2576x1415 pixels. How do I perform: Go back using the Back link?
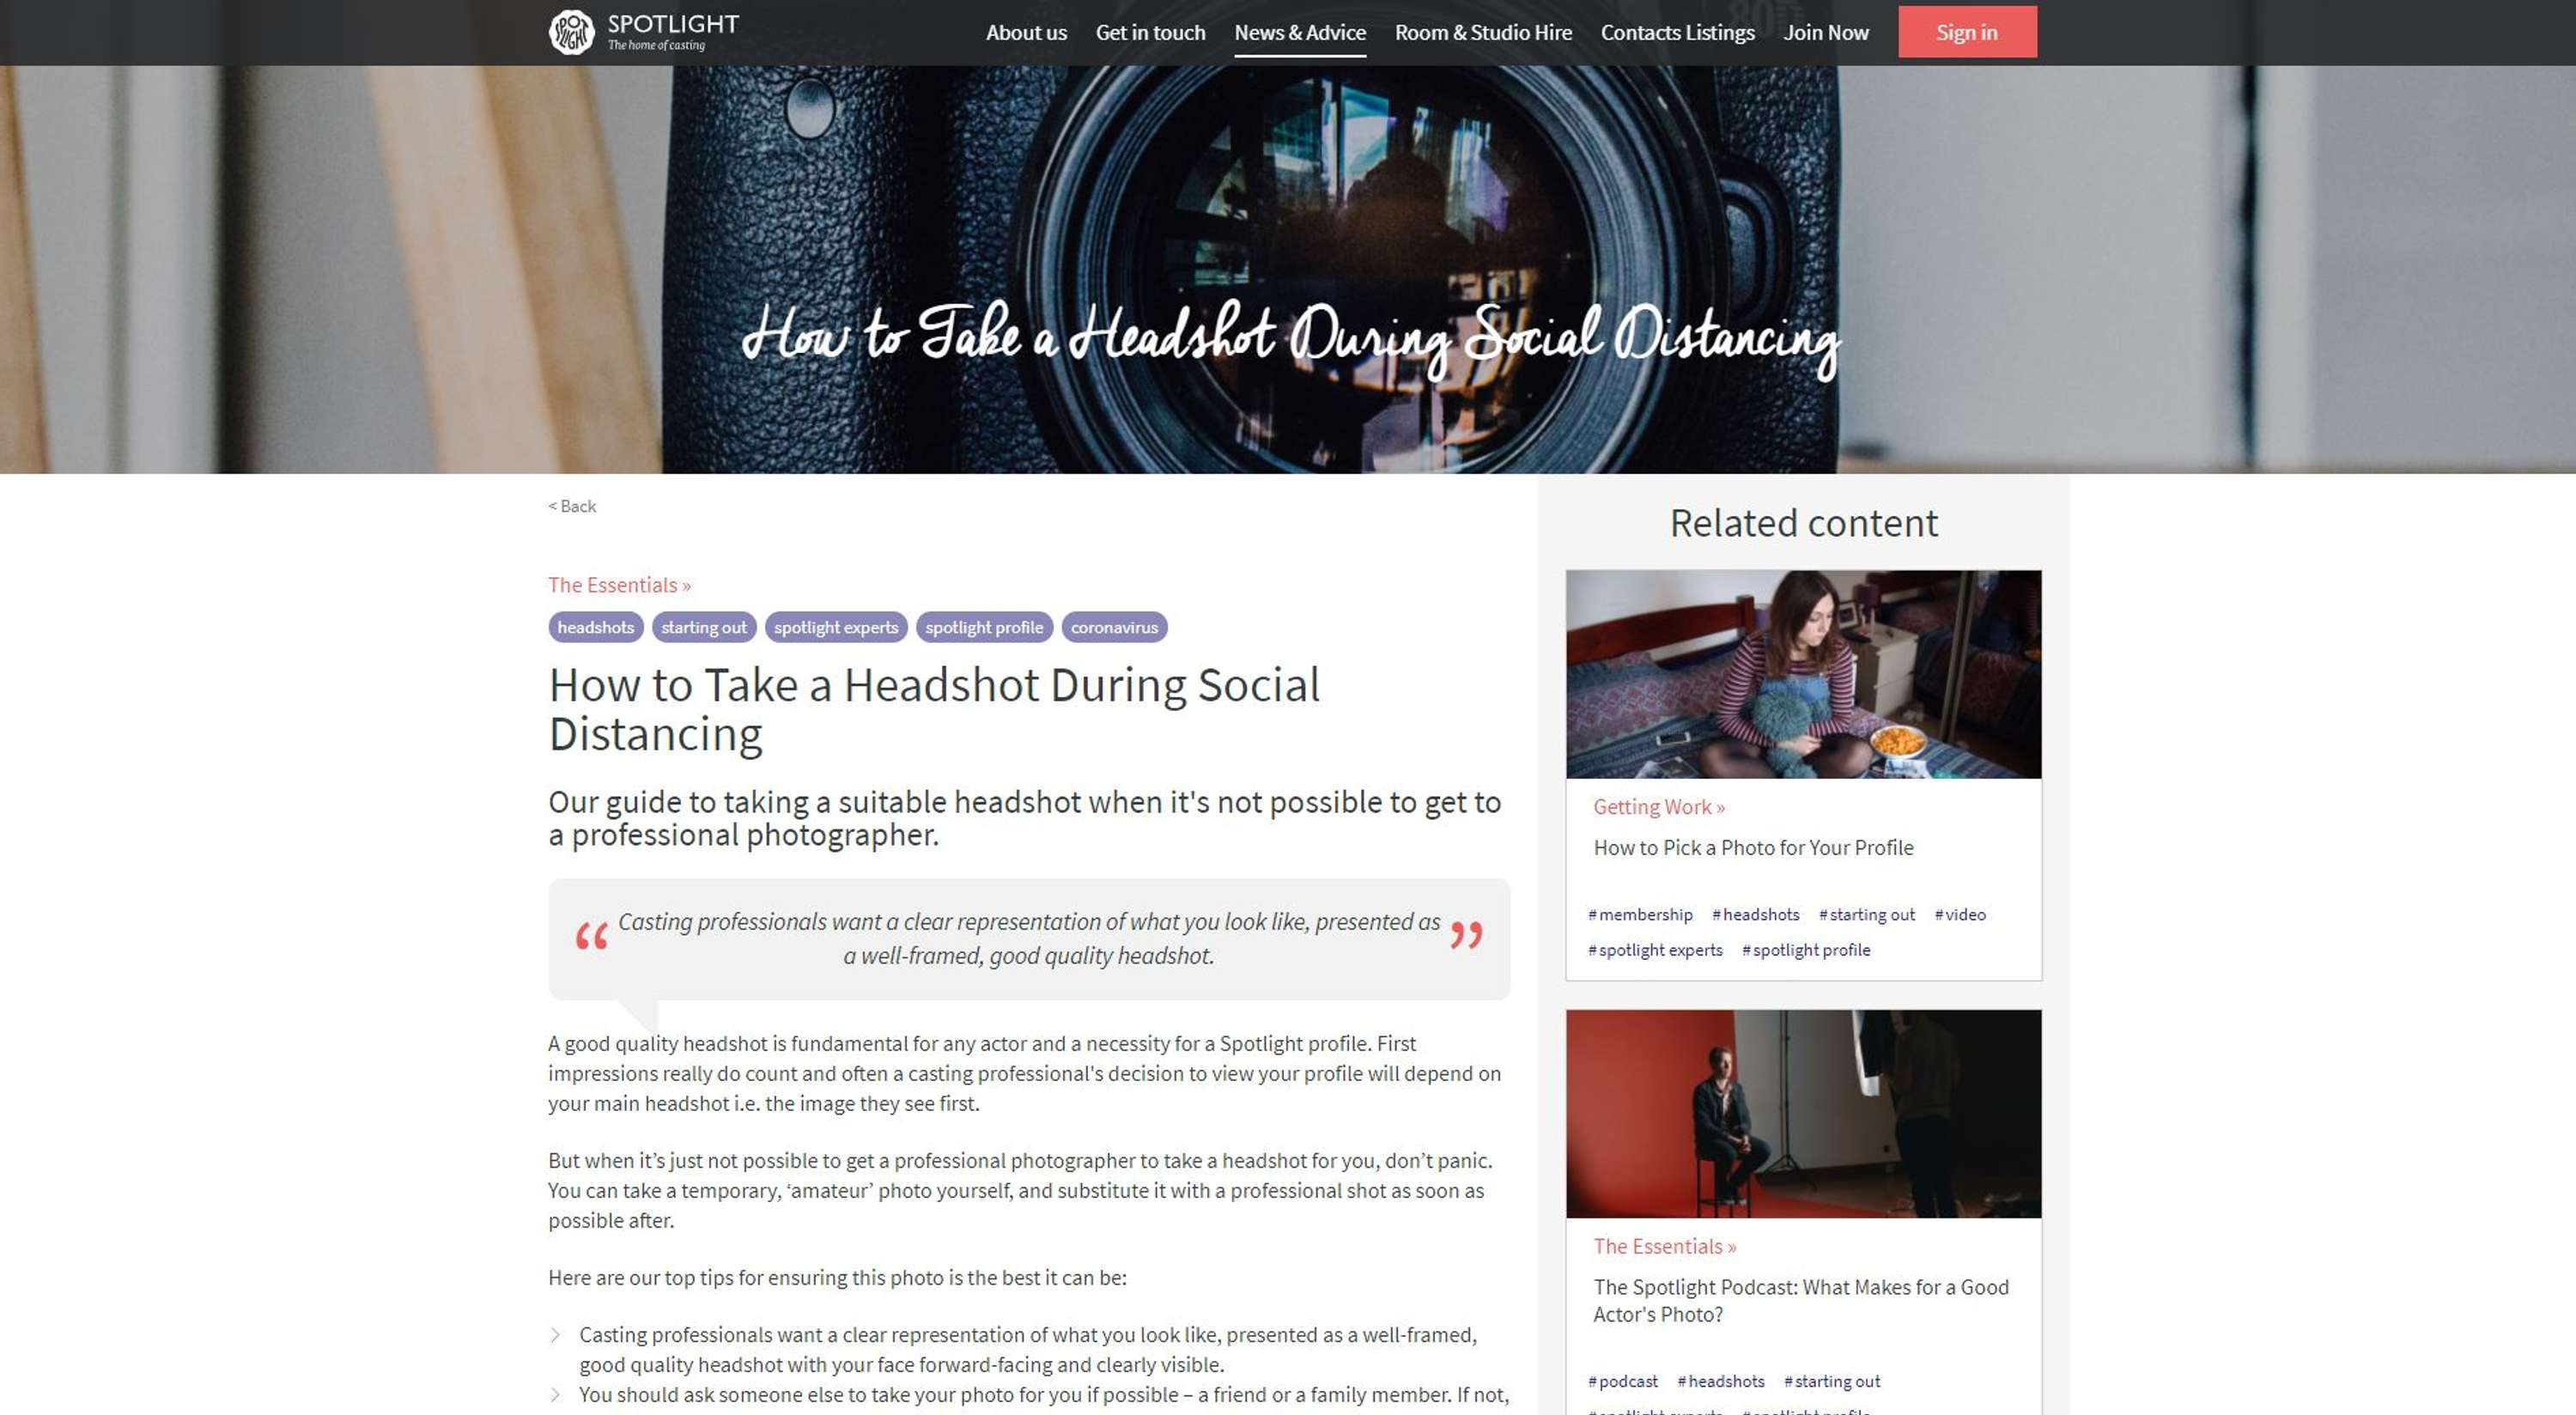pos(572,506)
